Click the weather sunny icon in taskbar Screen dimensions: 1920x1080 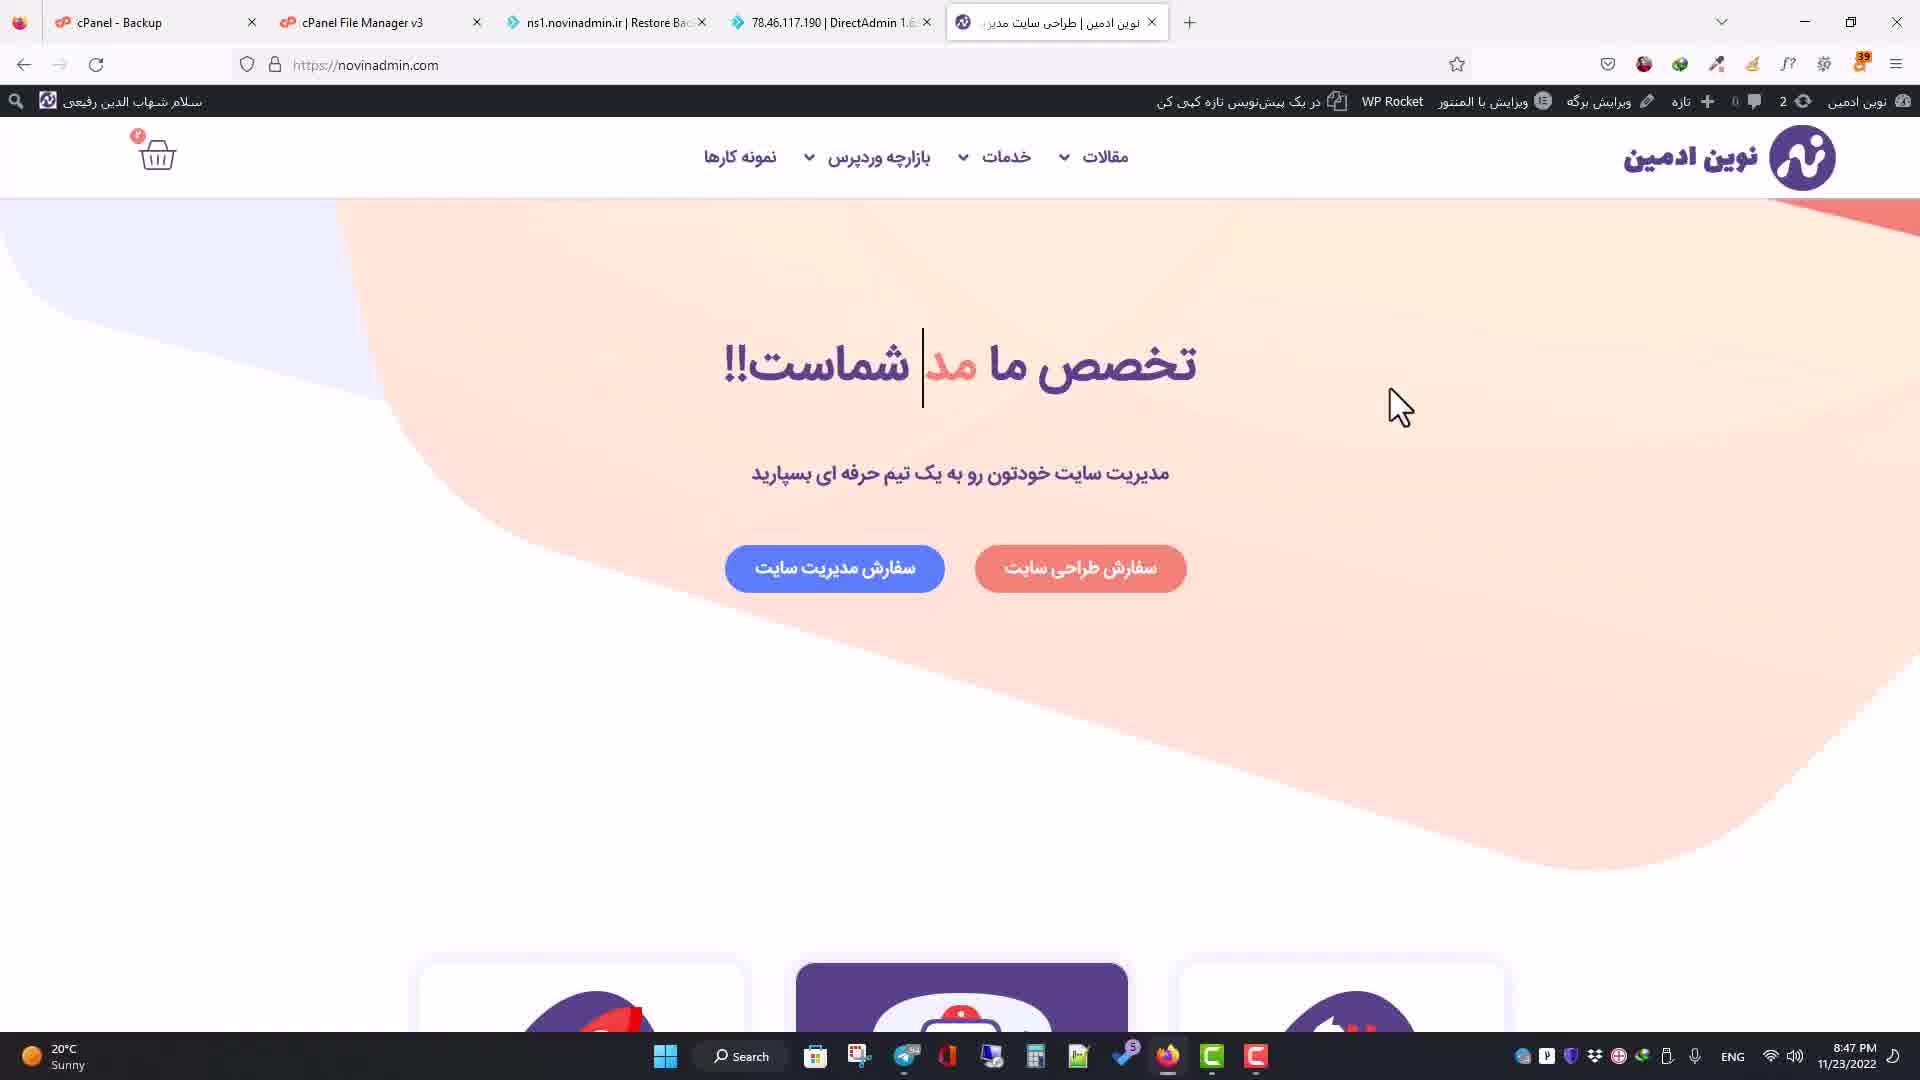click(x=30, y=1055)
